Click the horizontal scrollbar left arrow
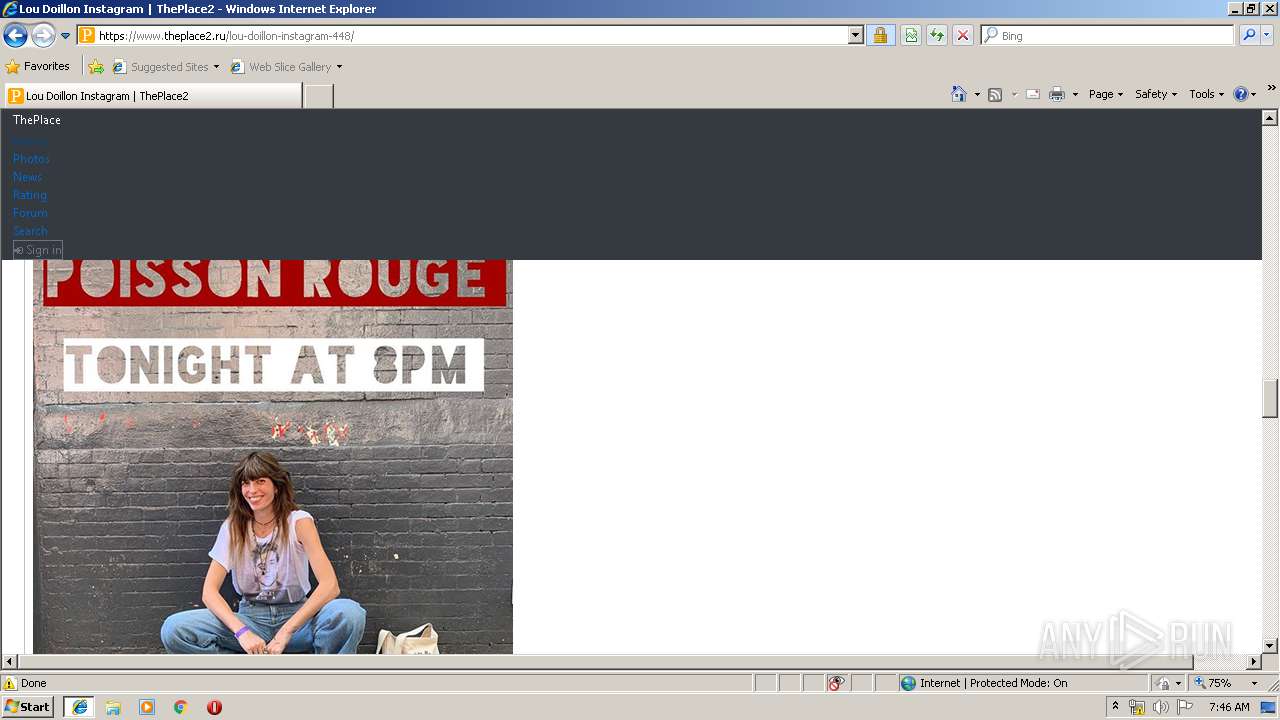Viewport: 1280px width, 720px height. pos(10,662)
